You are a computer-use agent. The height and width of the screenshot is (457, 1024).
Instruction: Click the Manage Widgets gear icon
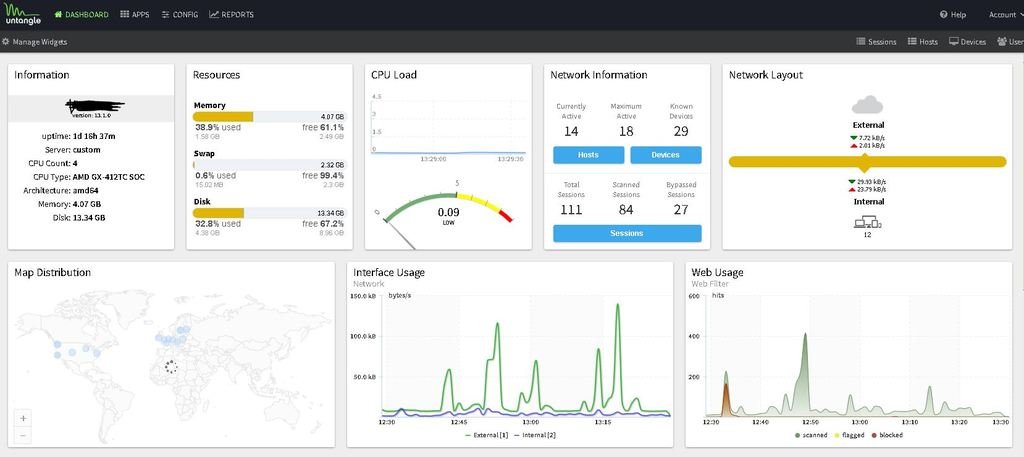6,42
